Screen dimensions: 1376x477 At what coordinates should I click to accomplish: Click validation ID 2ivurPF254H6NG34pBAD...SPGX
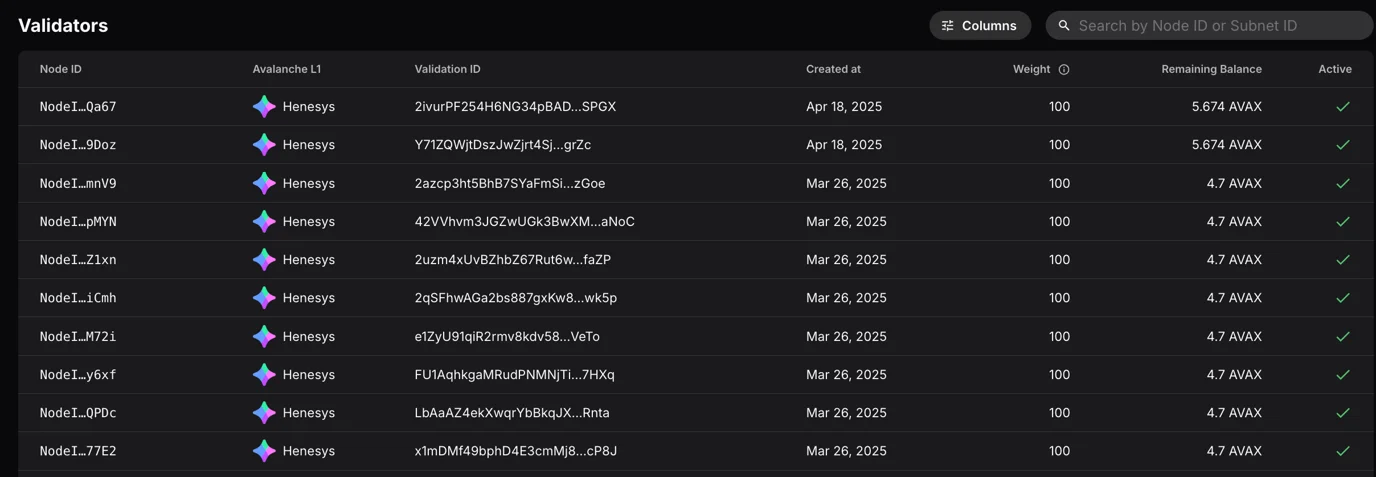click(x=515, y=106)
